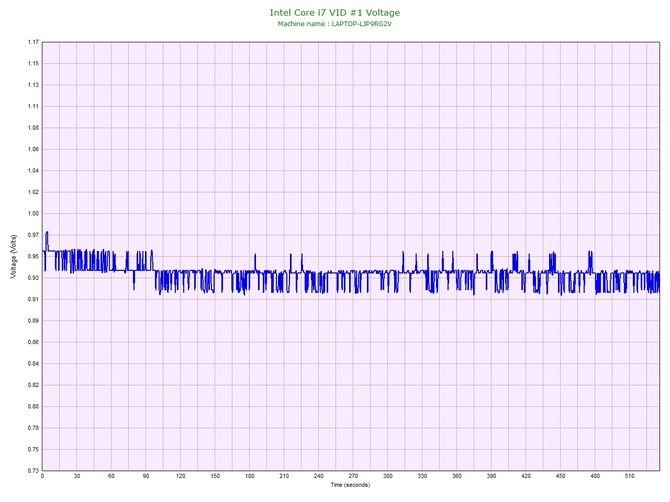This screenshot has height=502, width=670.
Task: Click the 1.13 y-axis tick label
Action: click(x=33, y=85)
